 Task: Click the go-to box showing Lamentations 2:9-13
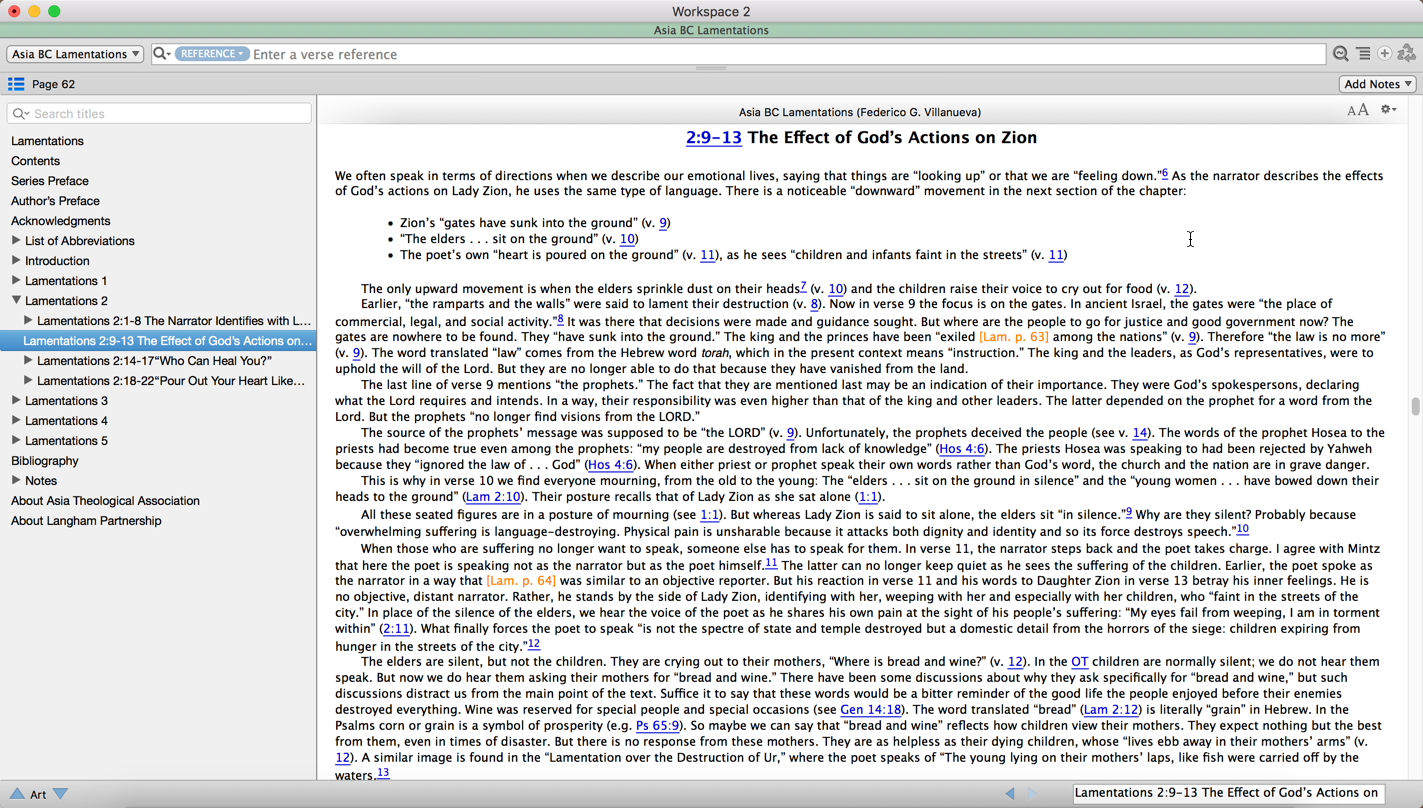tap(1229, 793)
